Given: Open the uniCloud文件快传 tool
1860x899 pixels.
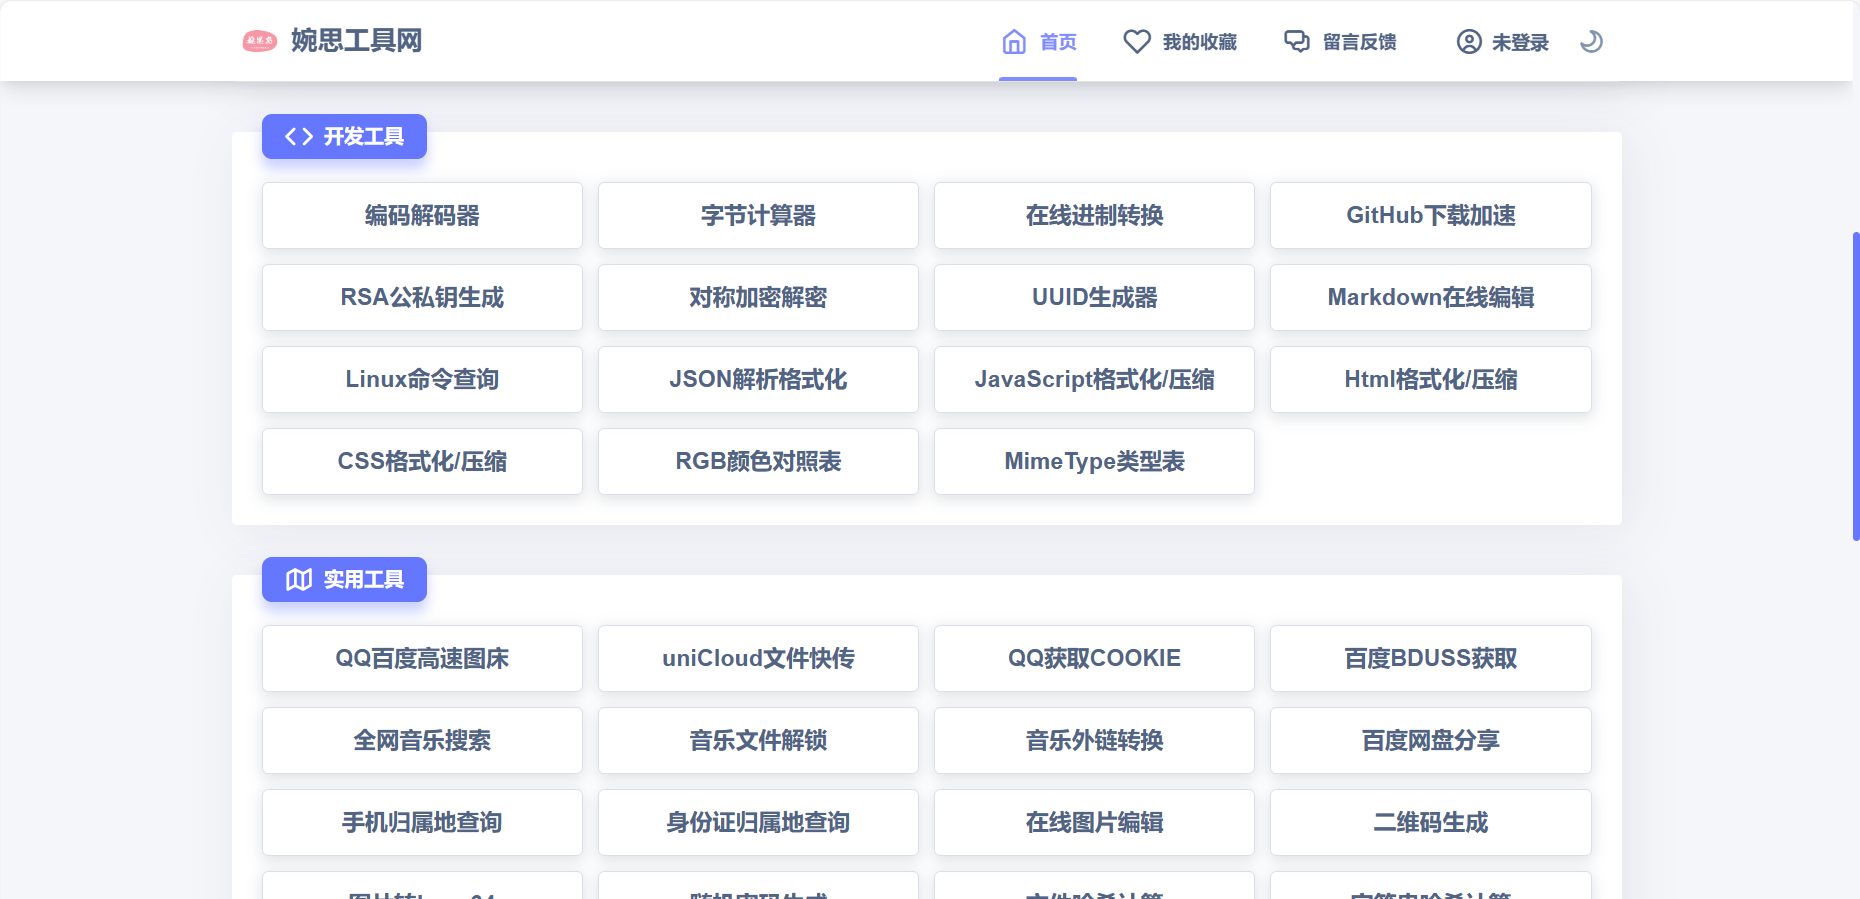Looking at the screenshot, I should (x=758, y=658).
